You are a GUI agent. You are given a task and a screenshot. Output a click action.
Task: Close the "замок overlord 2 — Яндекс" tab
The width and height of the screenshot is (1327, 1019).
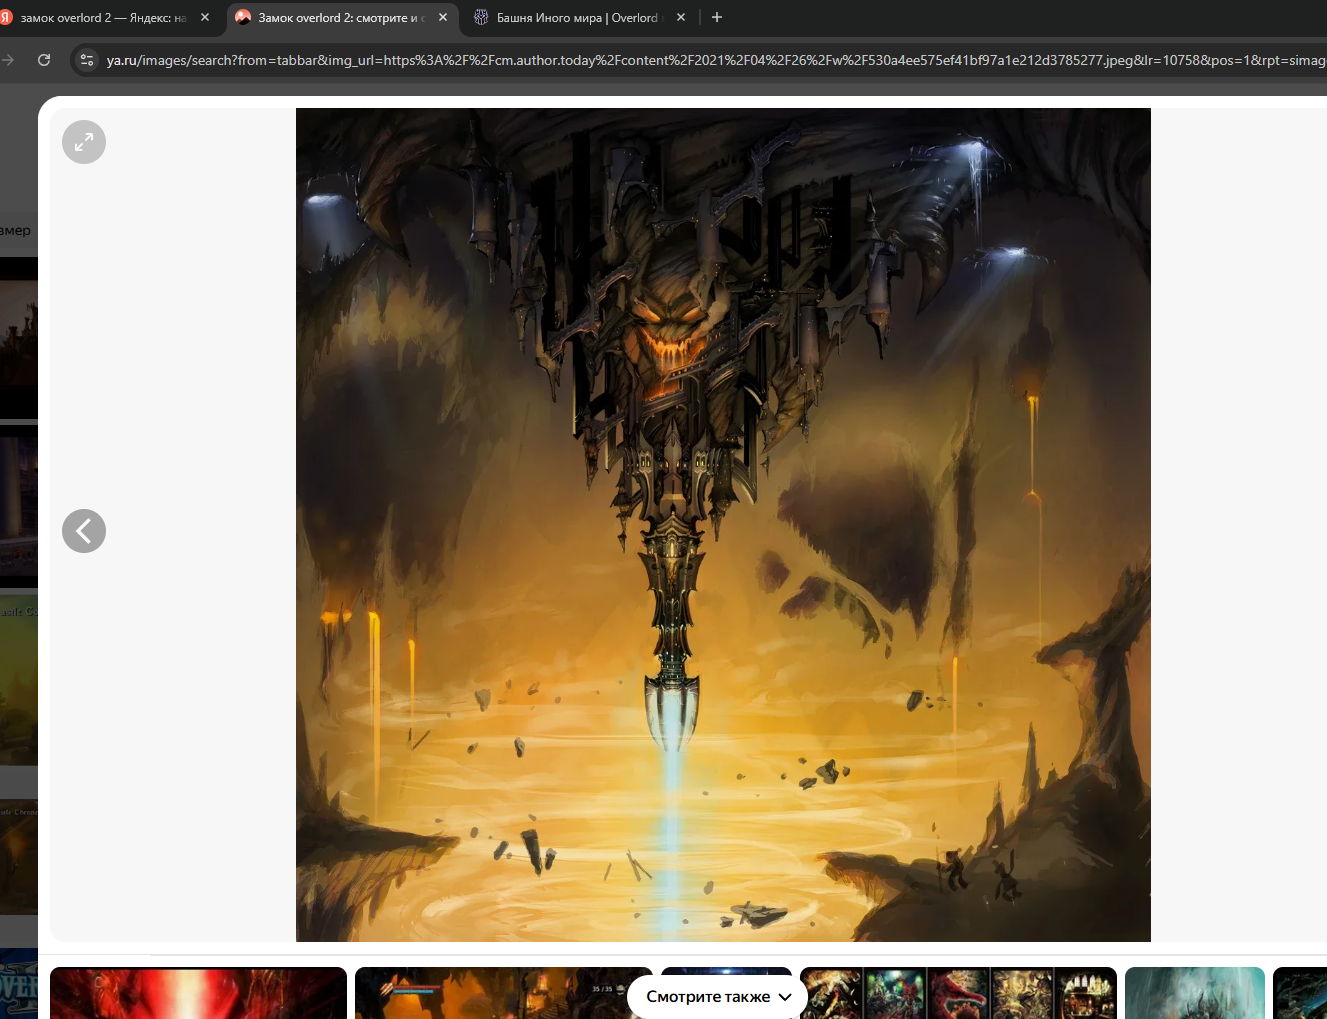(x=205, y=17)
